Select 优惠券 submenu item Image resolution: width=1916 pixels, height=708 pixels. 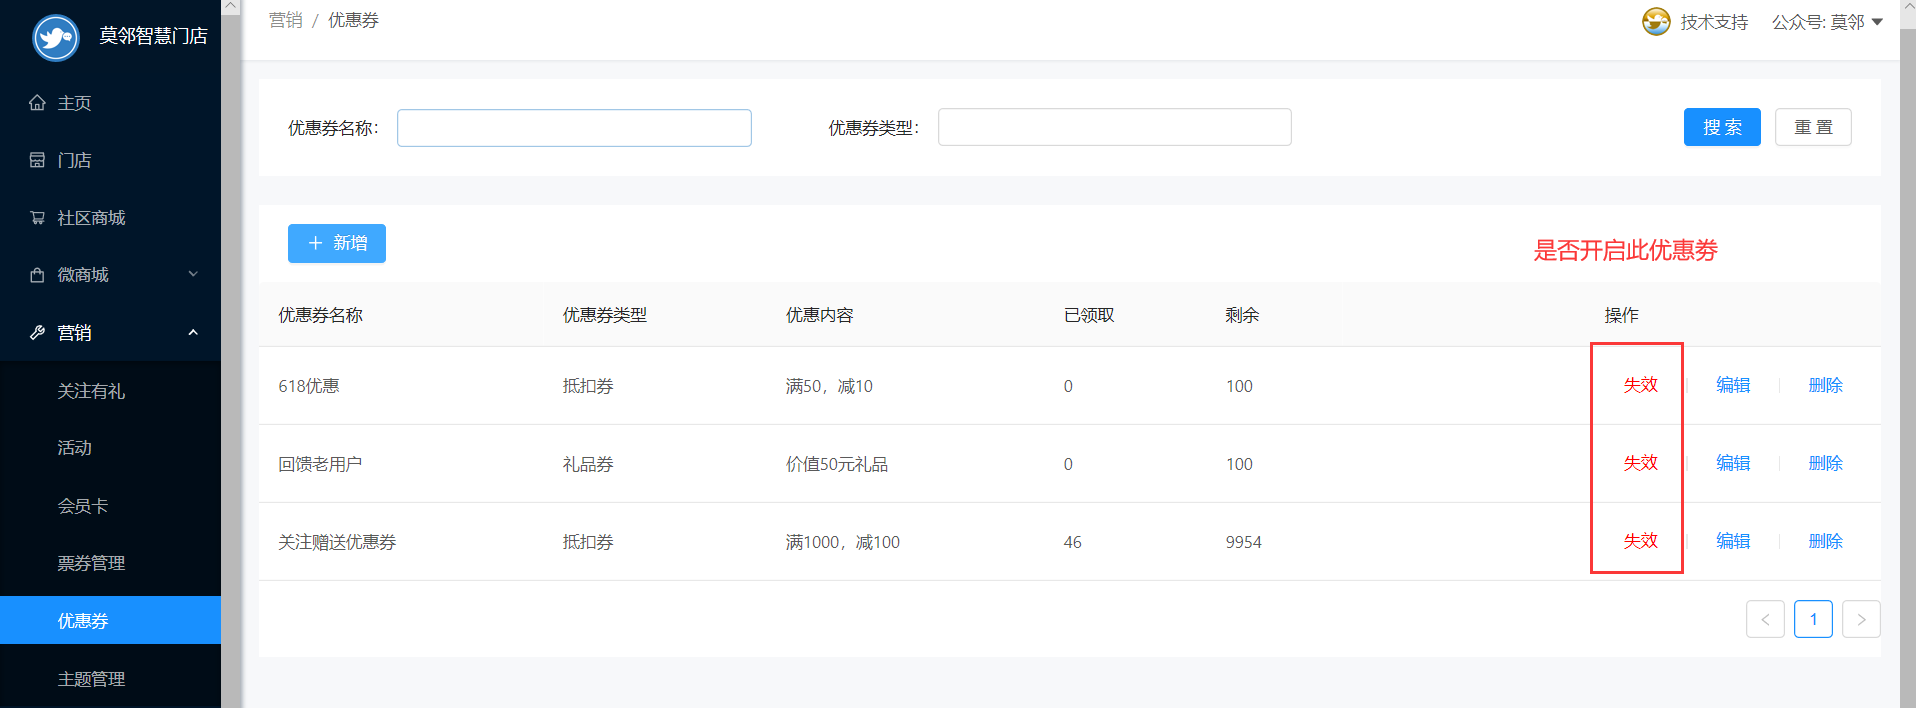[110, 620]
